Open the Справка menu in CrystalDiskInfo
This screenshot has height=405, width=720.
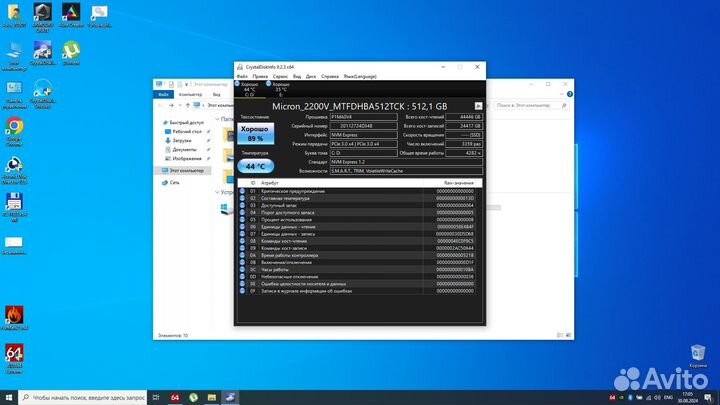(x=330, y=76)
